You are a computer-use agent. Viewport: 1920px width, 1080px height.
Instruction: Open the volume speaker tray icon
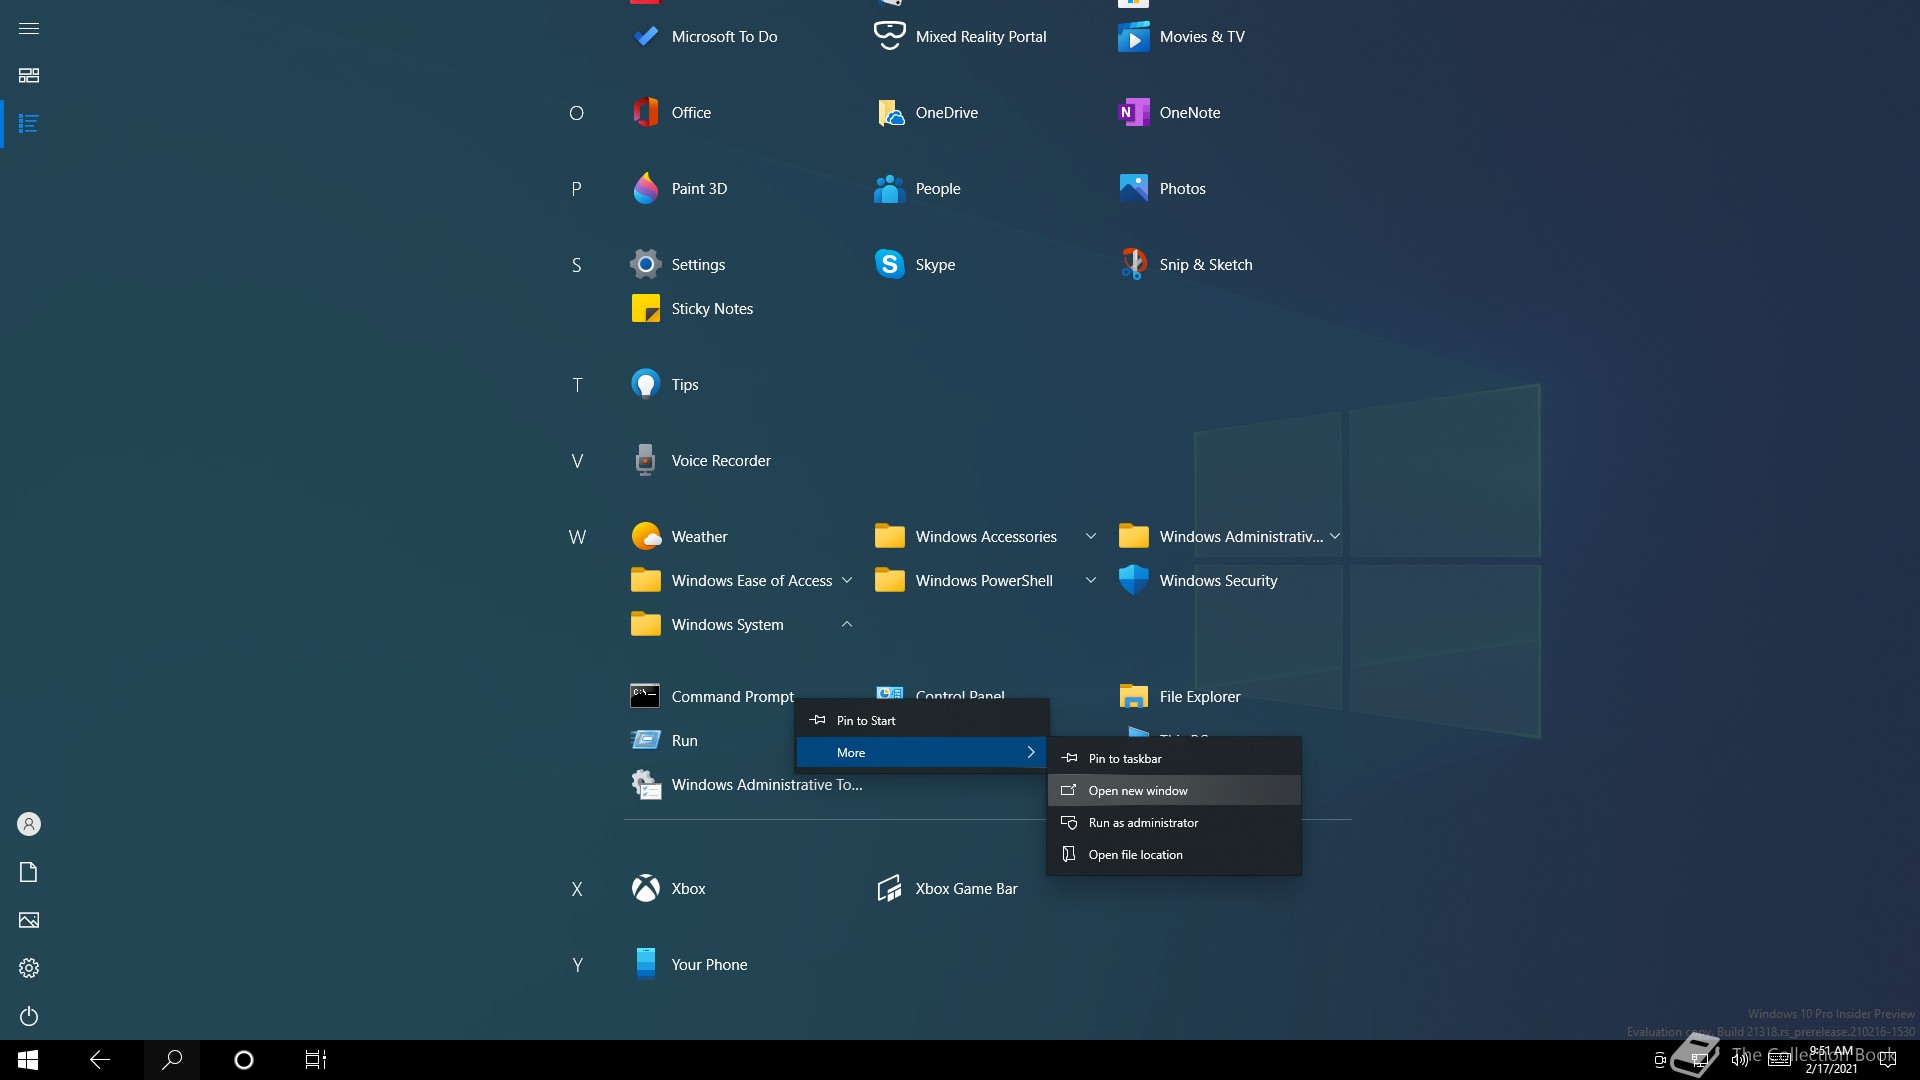point(1739,1060)
